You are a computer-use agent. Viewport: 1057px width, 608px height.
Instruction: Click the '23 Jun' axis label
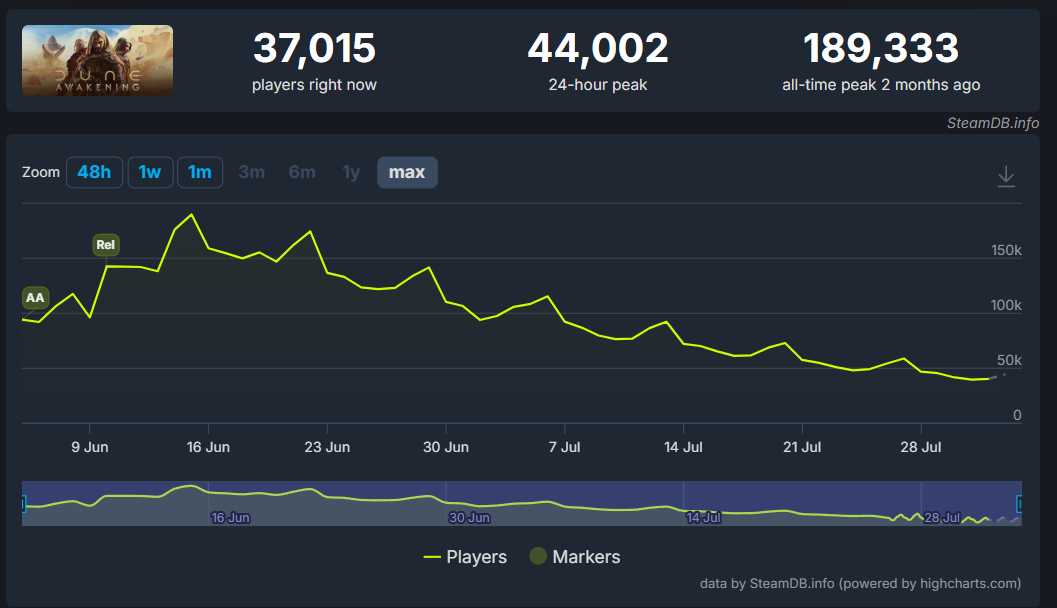click(327, 447)
